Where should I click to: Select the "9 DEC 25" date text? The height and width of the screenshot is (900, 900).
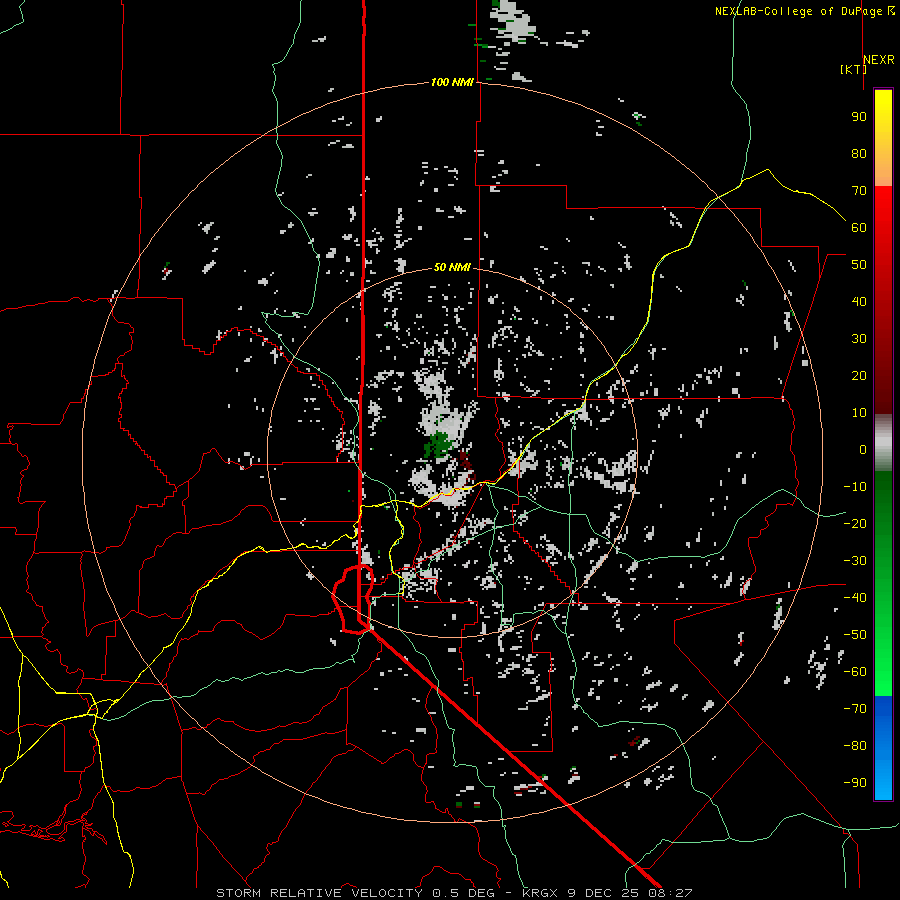pyautogui.click(x=604, y=893)
